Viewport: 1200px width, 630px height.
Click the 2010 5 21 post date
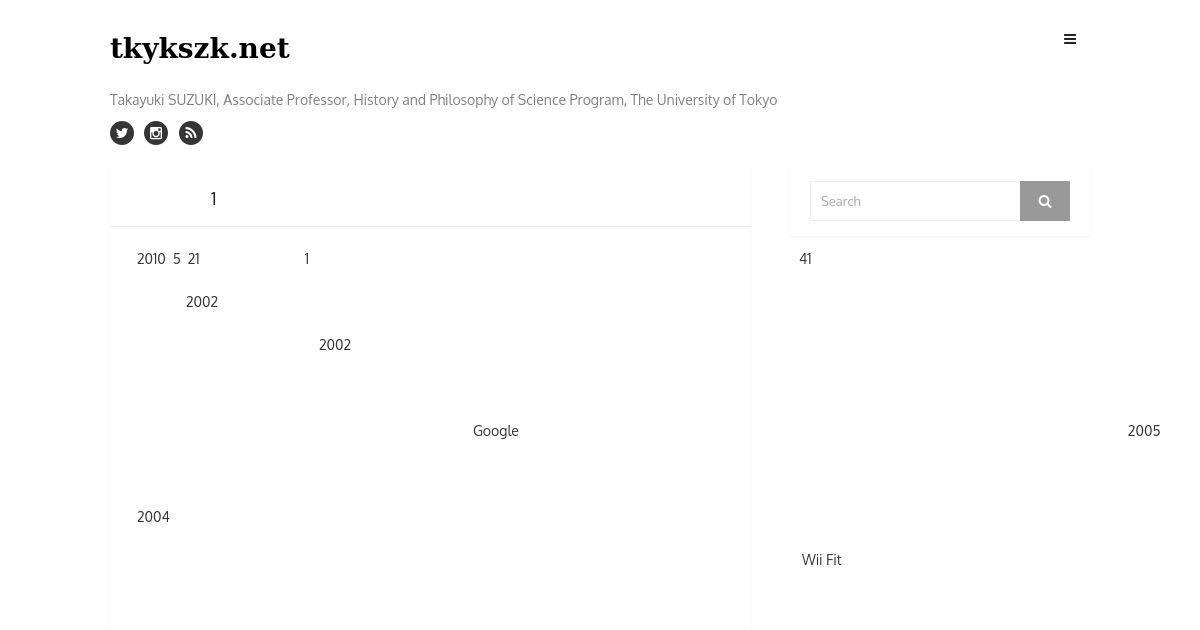[168, 259]
